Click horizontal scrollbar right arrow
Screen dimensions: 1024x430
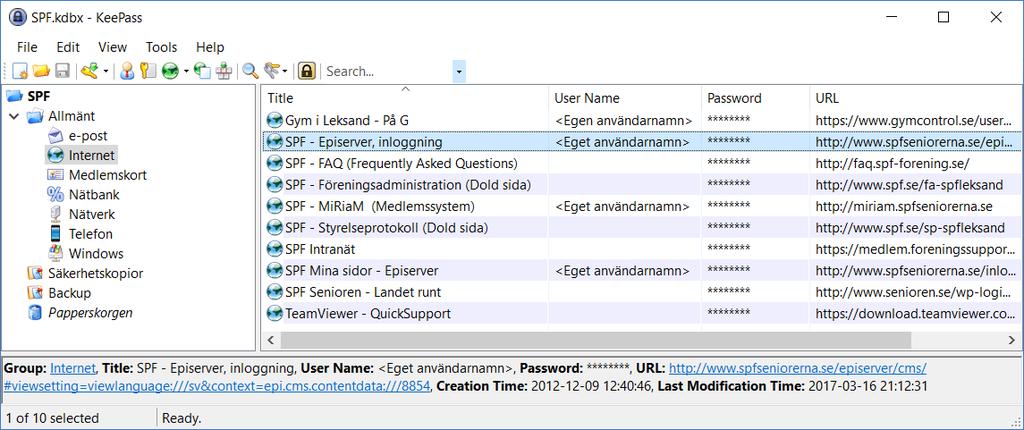pyautogui.click(x=1011, y=340)
